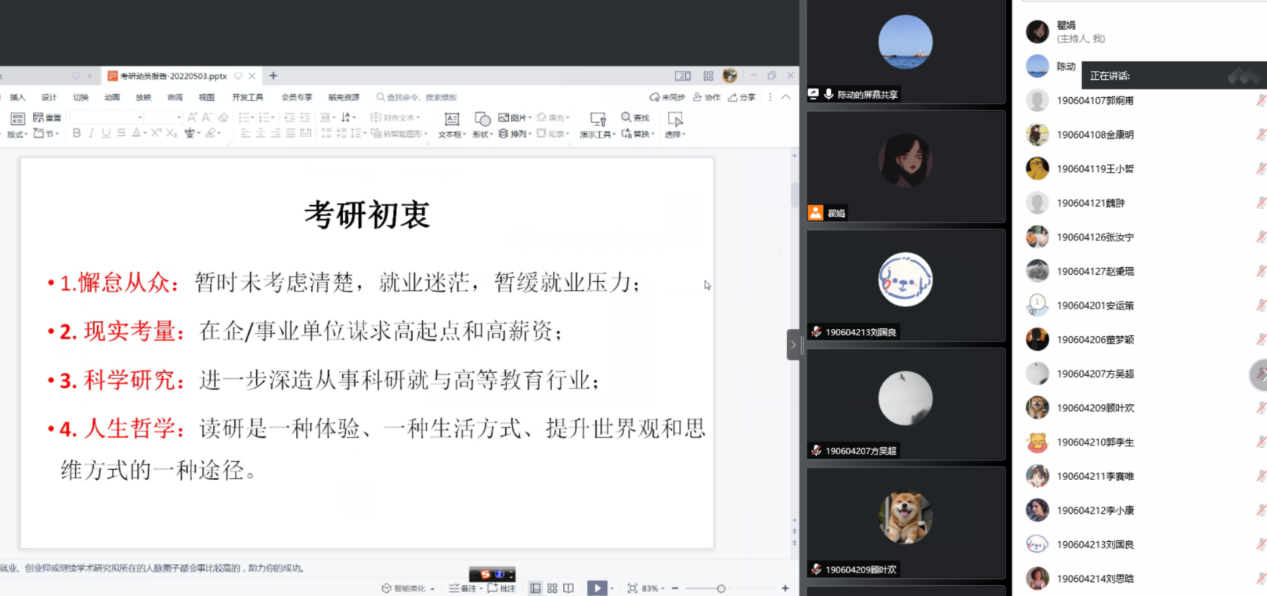Start slideshow with the play button
This screenshot has width=1267, height=596.
tap(597, 588)
